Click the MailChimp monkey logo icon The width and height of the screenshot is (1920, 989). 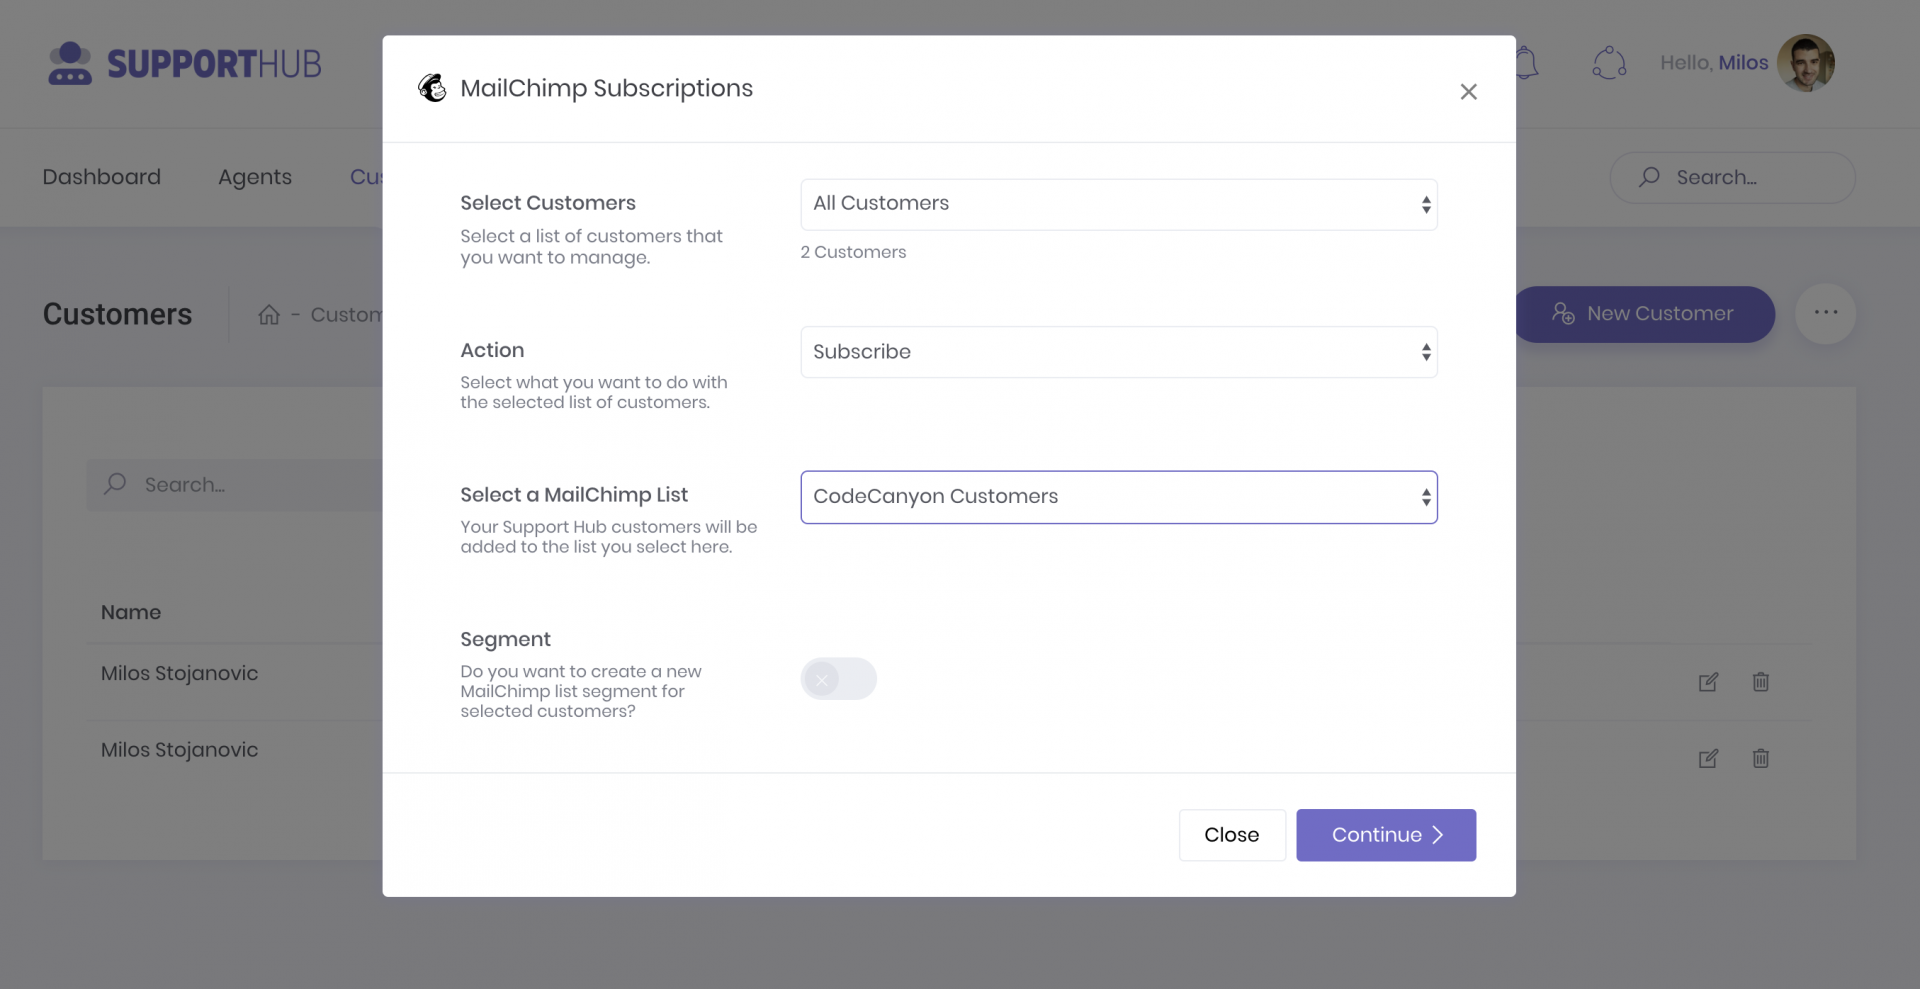click(x=432, y=88)
